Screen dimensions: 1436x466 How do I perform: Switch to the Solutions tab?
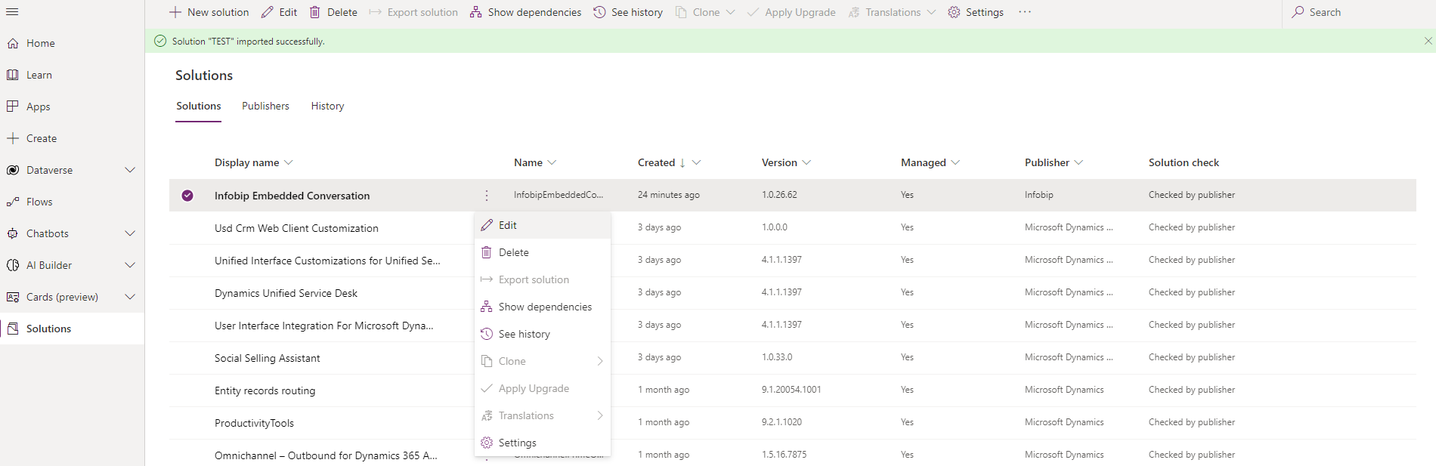[198, 106]
